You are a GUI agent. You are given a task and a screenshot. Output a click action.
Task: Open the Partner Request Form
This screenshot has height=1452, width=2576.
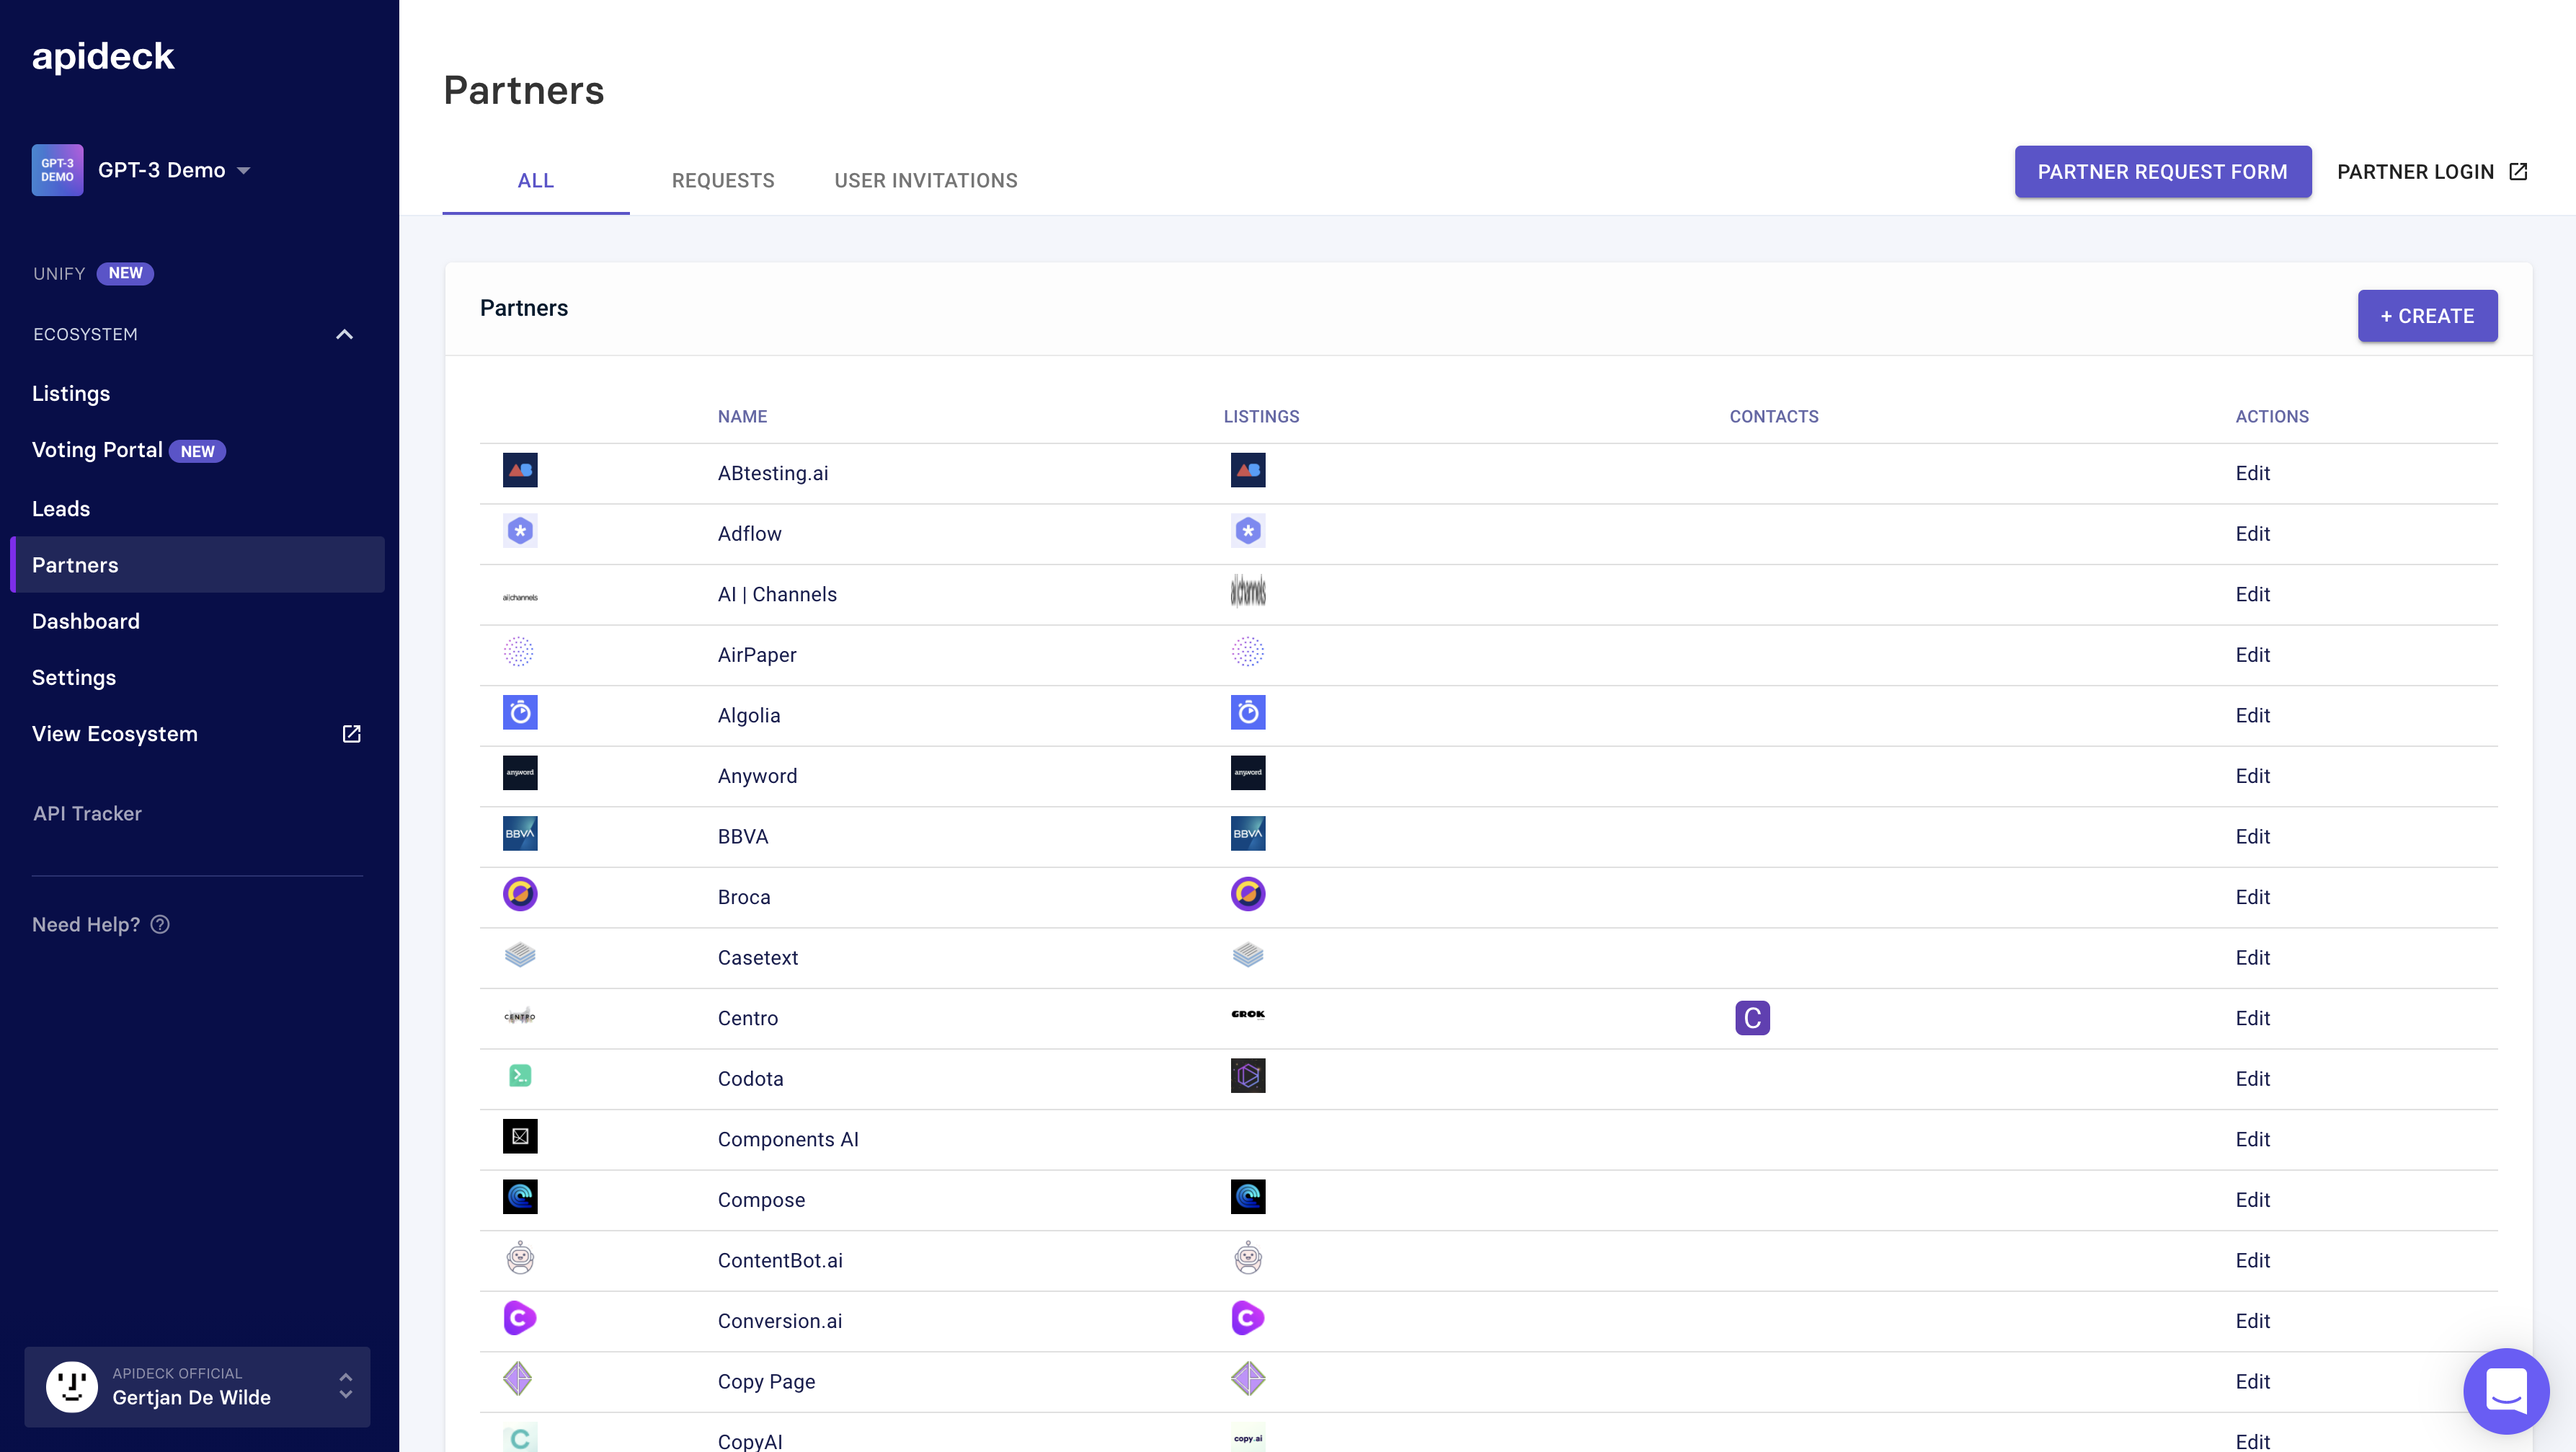(x=2162, y=170)
